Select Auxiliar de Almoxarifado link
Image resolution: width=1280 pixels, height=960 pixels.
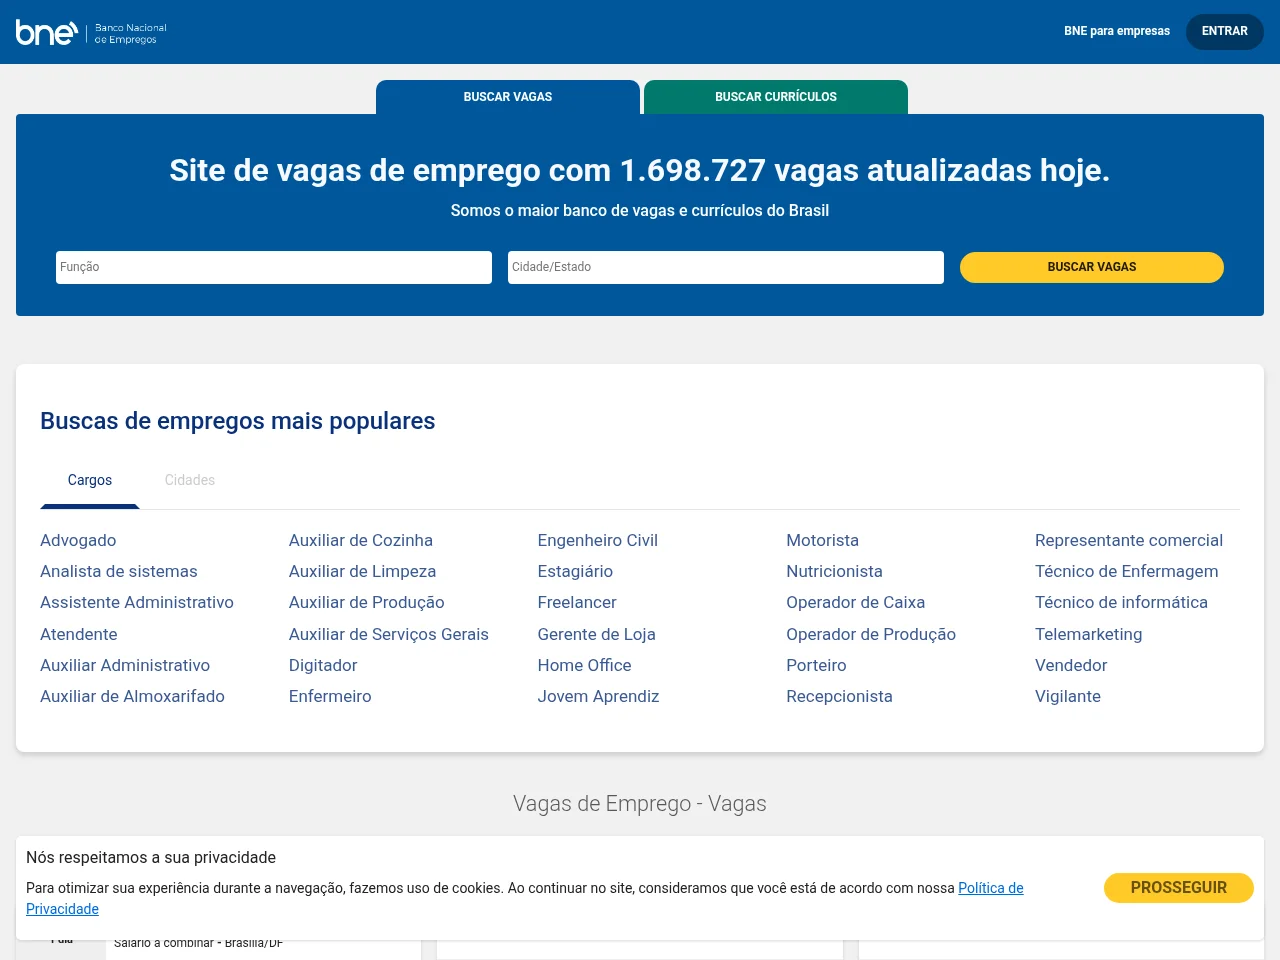132,696
